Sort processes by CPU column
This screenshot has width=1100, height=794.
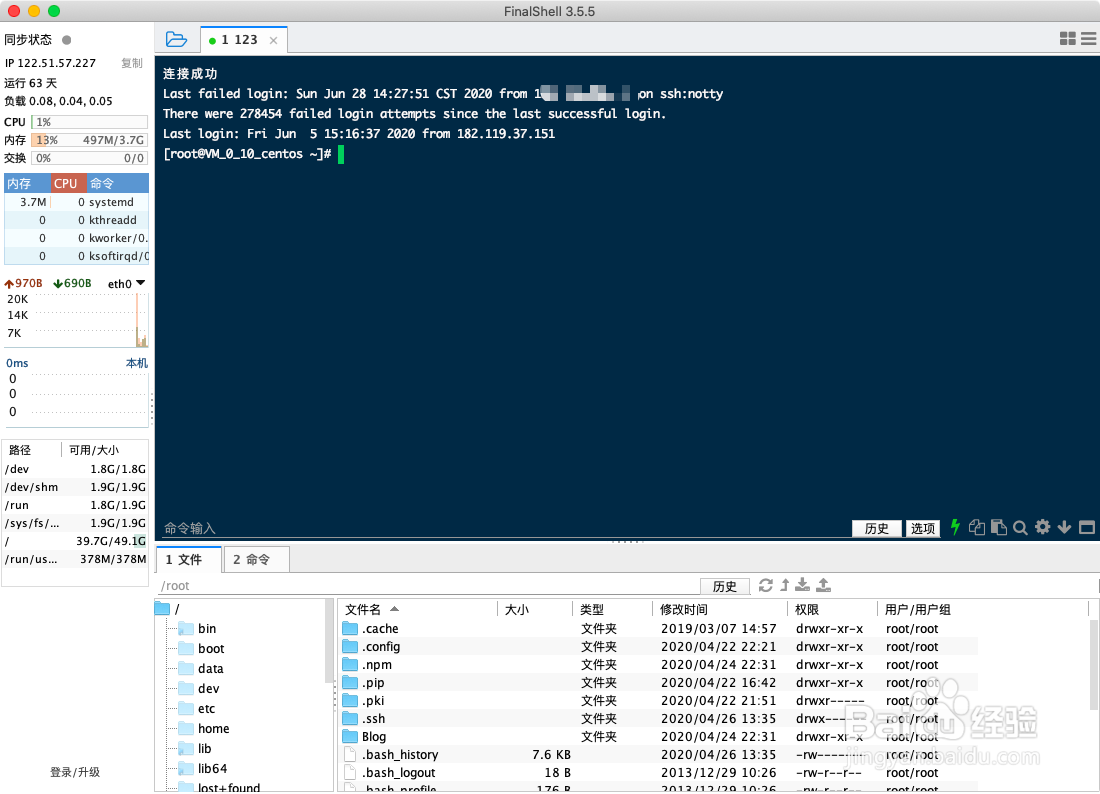coord(68,183)
